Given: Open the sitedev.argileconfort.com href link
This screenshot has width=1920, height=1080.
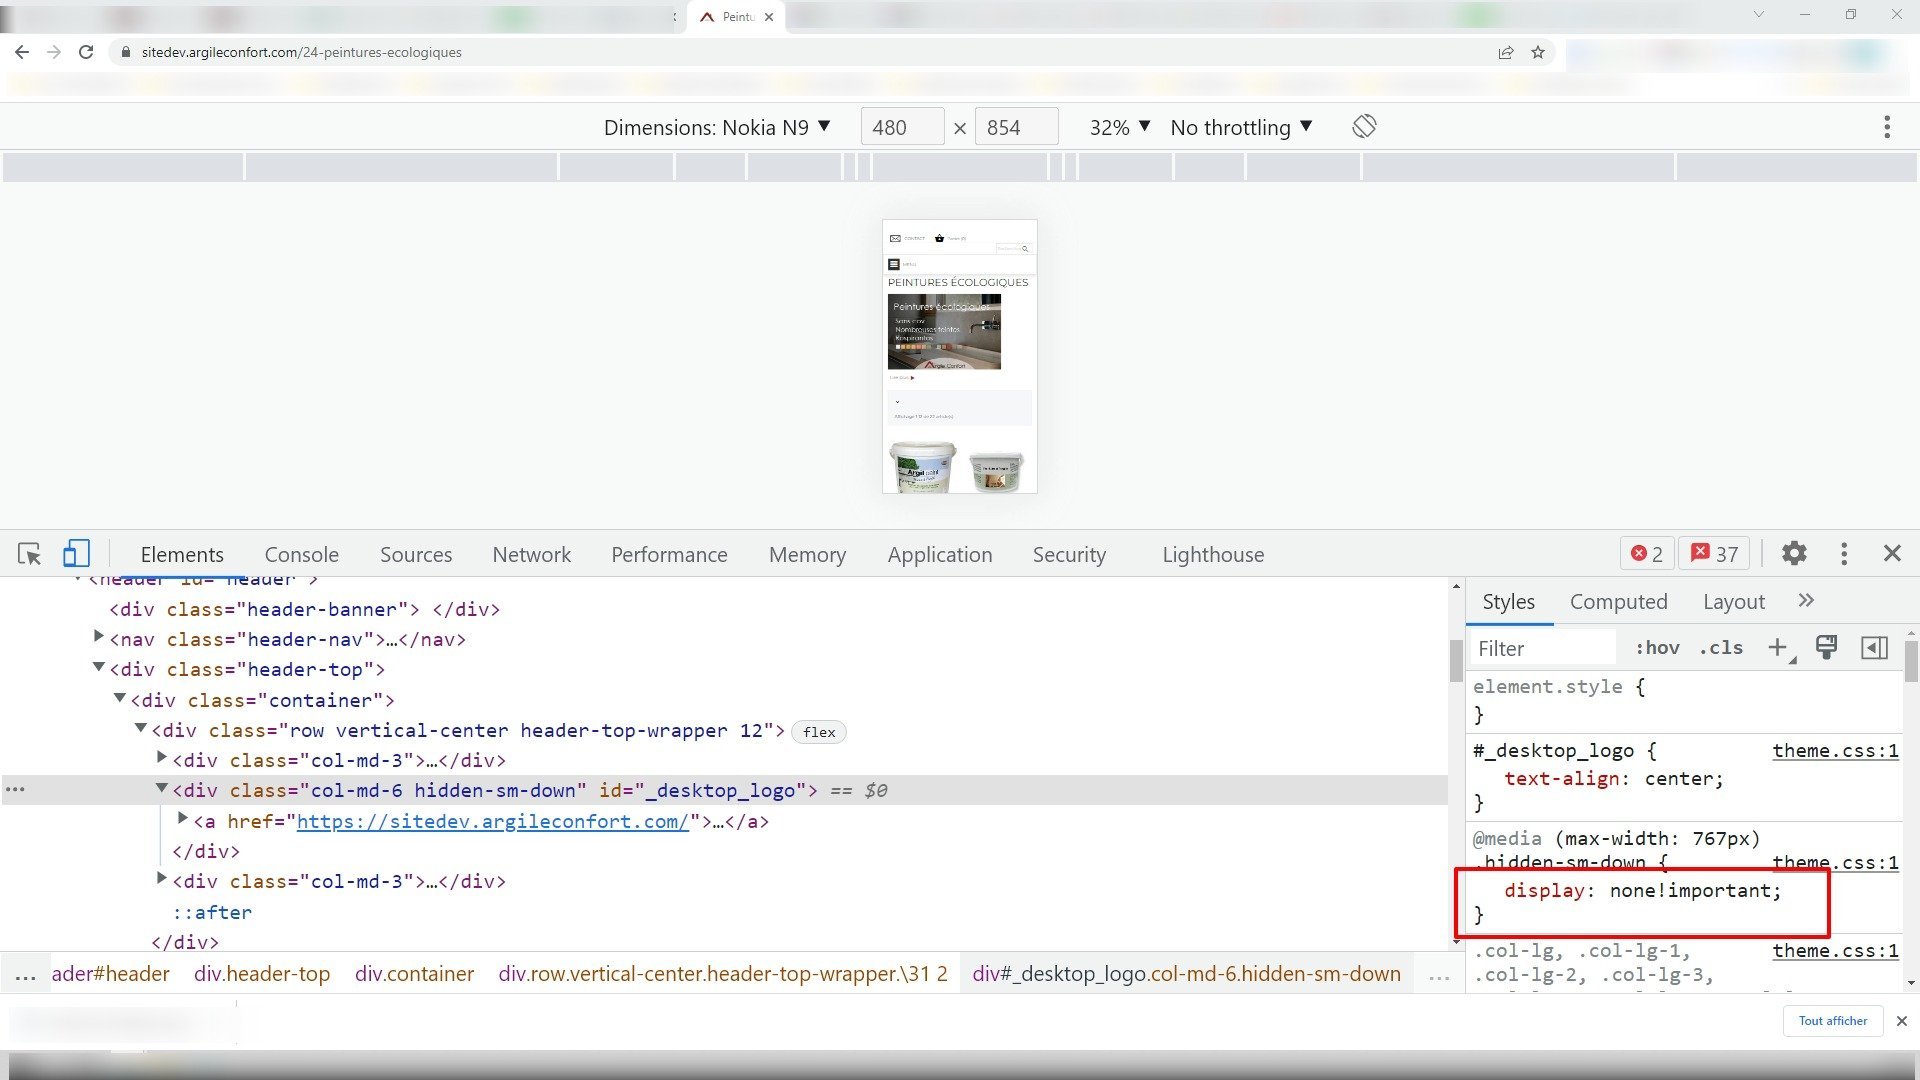Looking at the screenshot, I should tap(492, 821).
